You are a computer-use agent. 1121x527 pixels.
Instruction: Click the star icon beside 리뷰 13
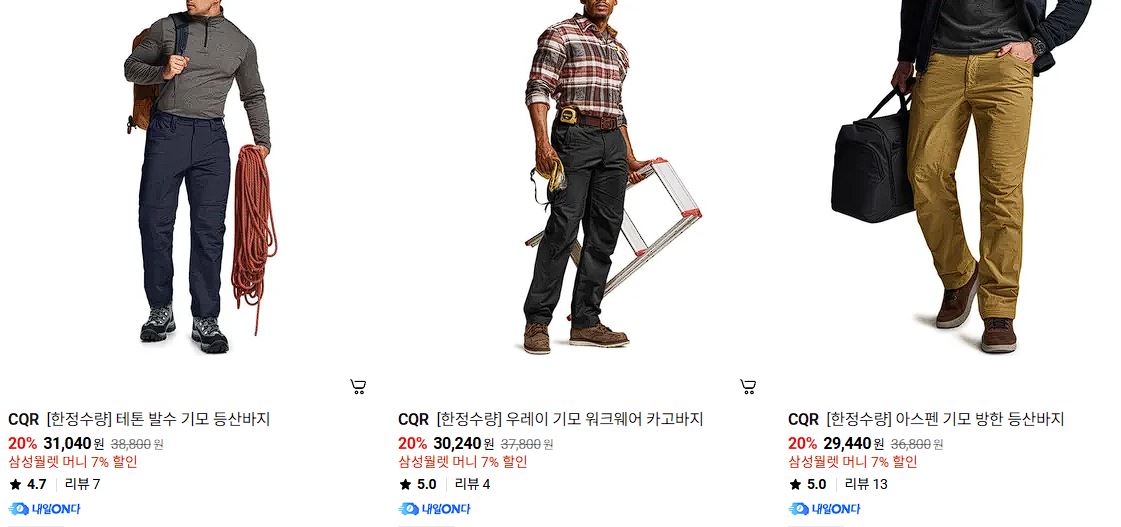point(795,485)
